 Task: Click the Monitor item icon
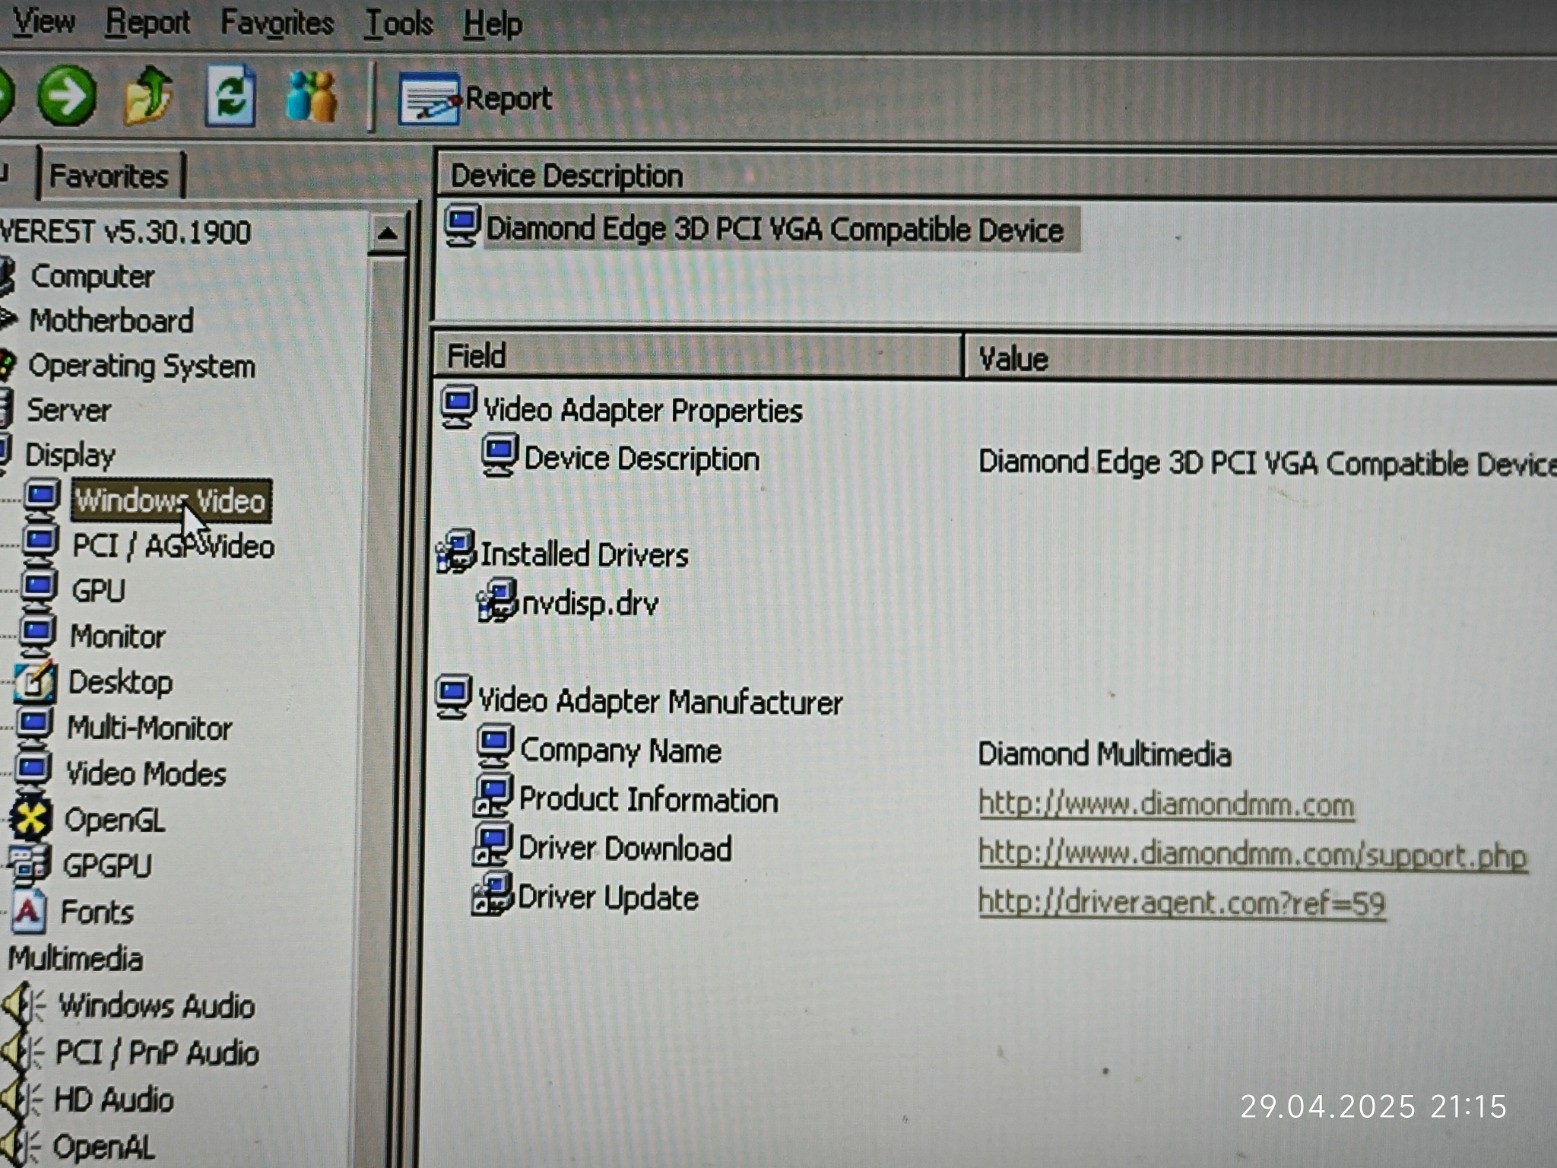(36, 634)
